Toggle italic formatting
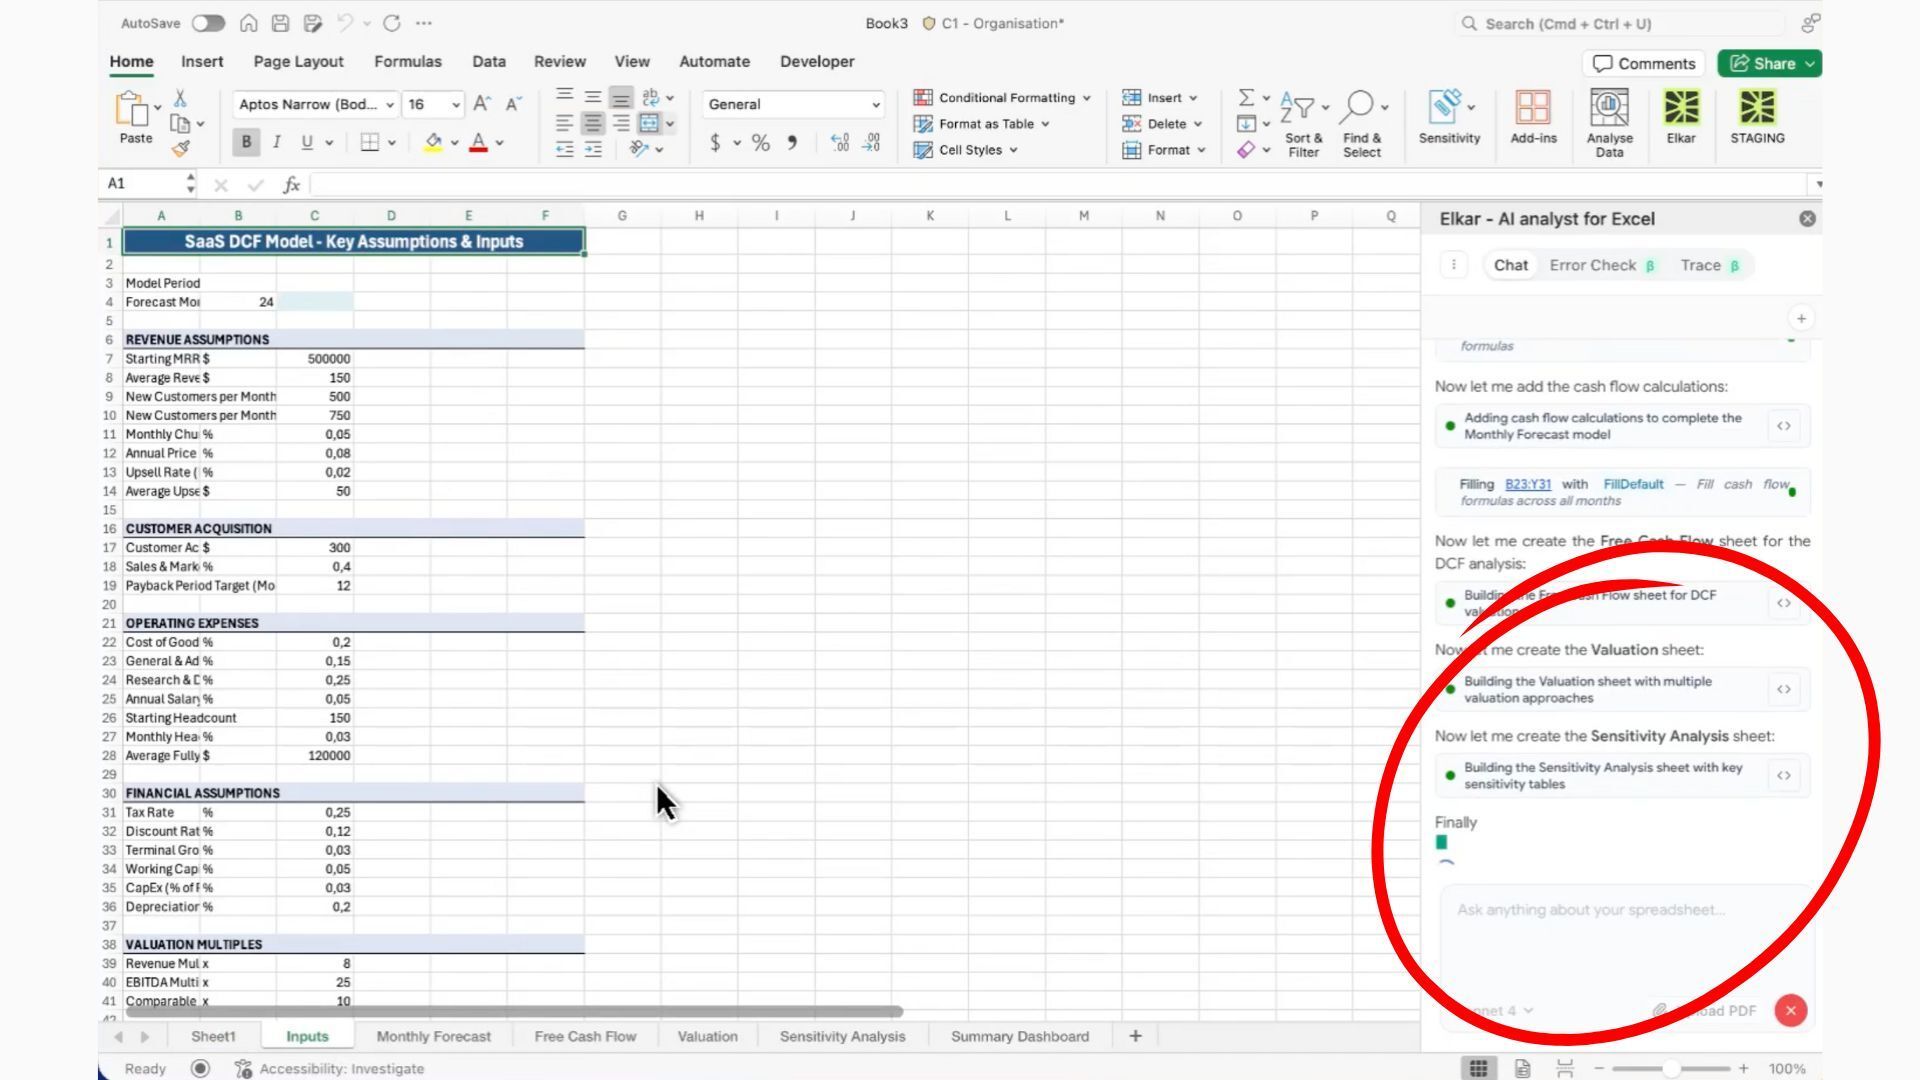This screenshot has width=1920, height=1080. tap(277, 142)
